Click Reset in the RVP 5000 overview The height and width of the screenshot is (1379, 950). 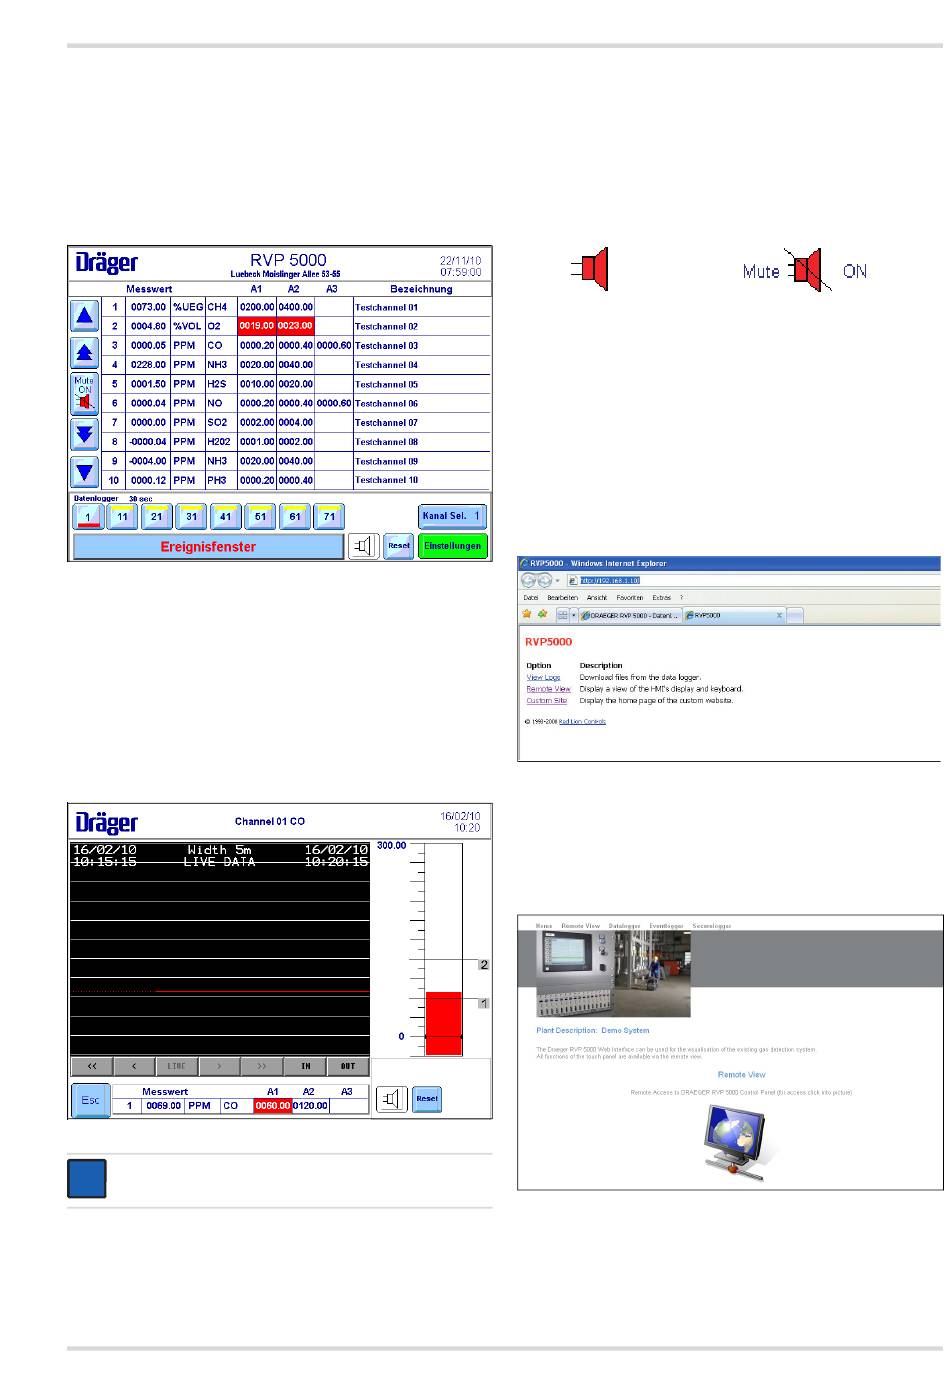pos(399,546)
